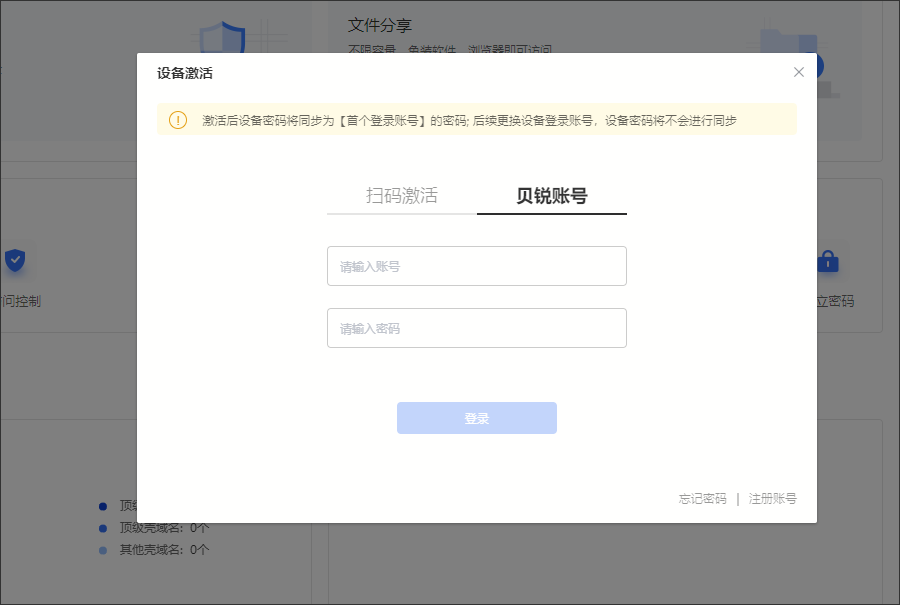The image size is (900, 605).
Task: Click the 登录 button
Action: (x=476, y=418)
